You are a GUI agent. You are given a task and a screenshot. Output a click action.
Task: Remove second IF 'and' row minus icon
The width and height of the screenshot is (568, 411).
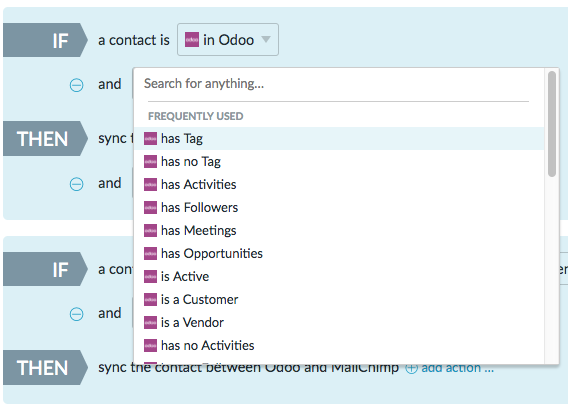click(76, 314)
